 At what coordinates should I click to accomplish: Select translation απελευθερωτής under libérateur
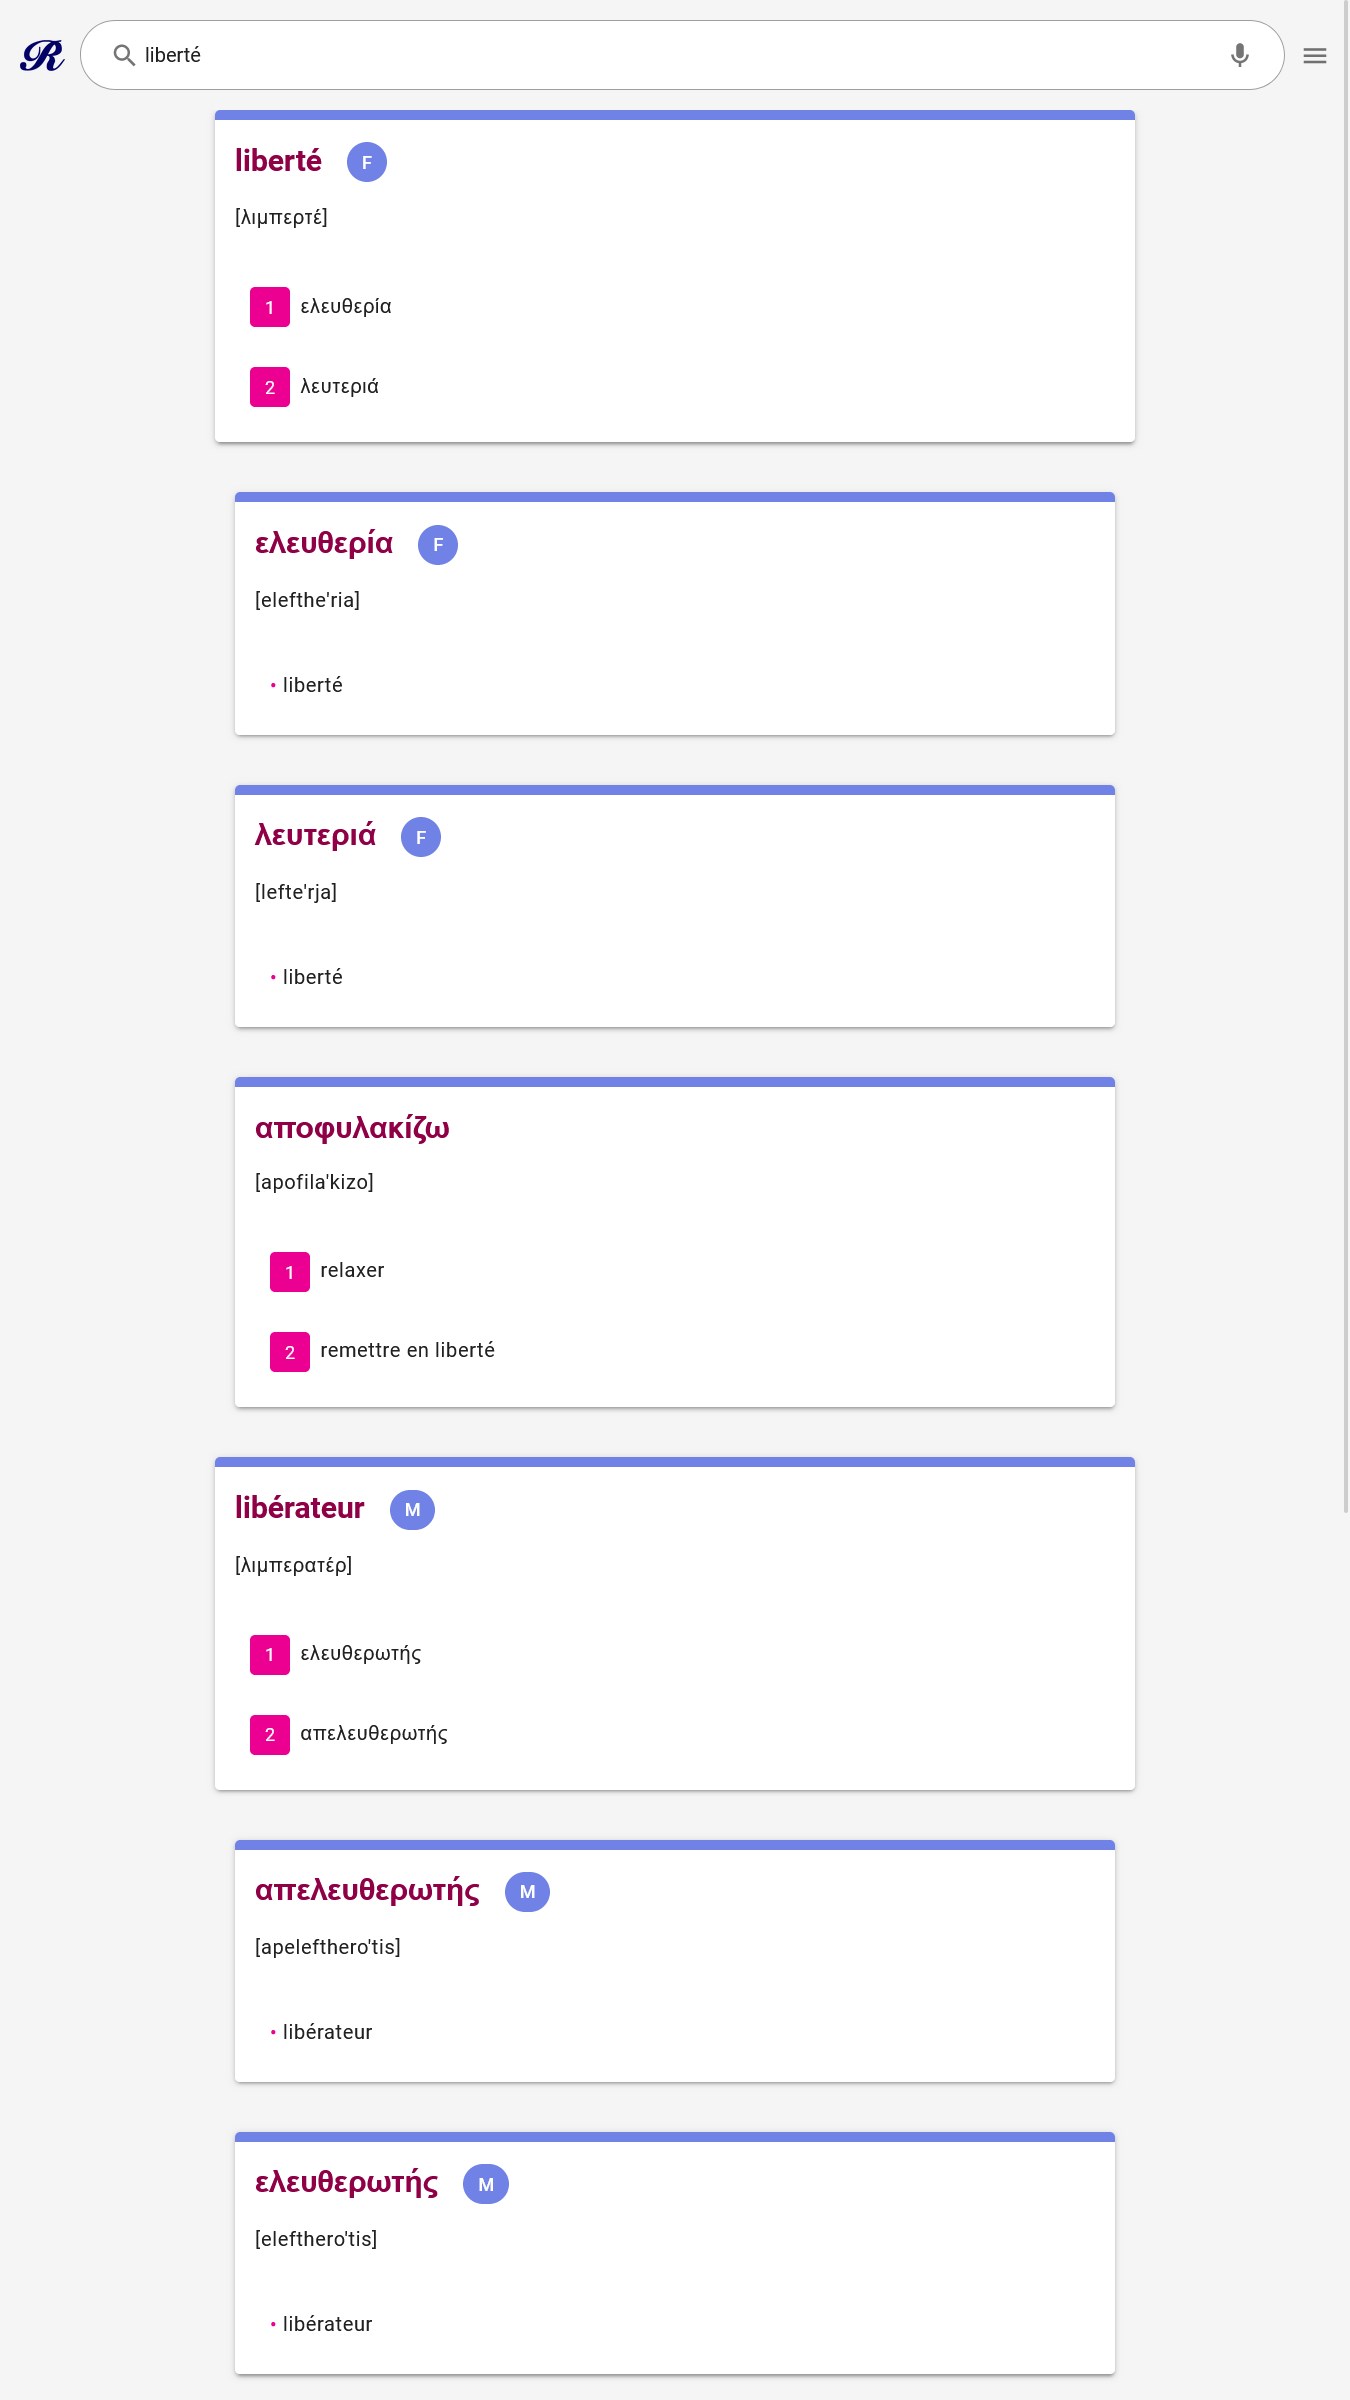click(373, 1734)
